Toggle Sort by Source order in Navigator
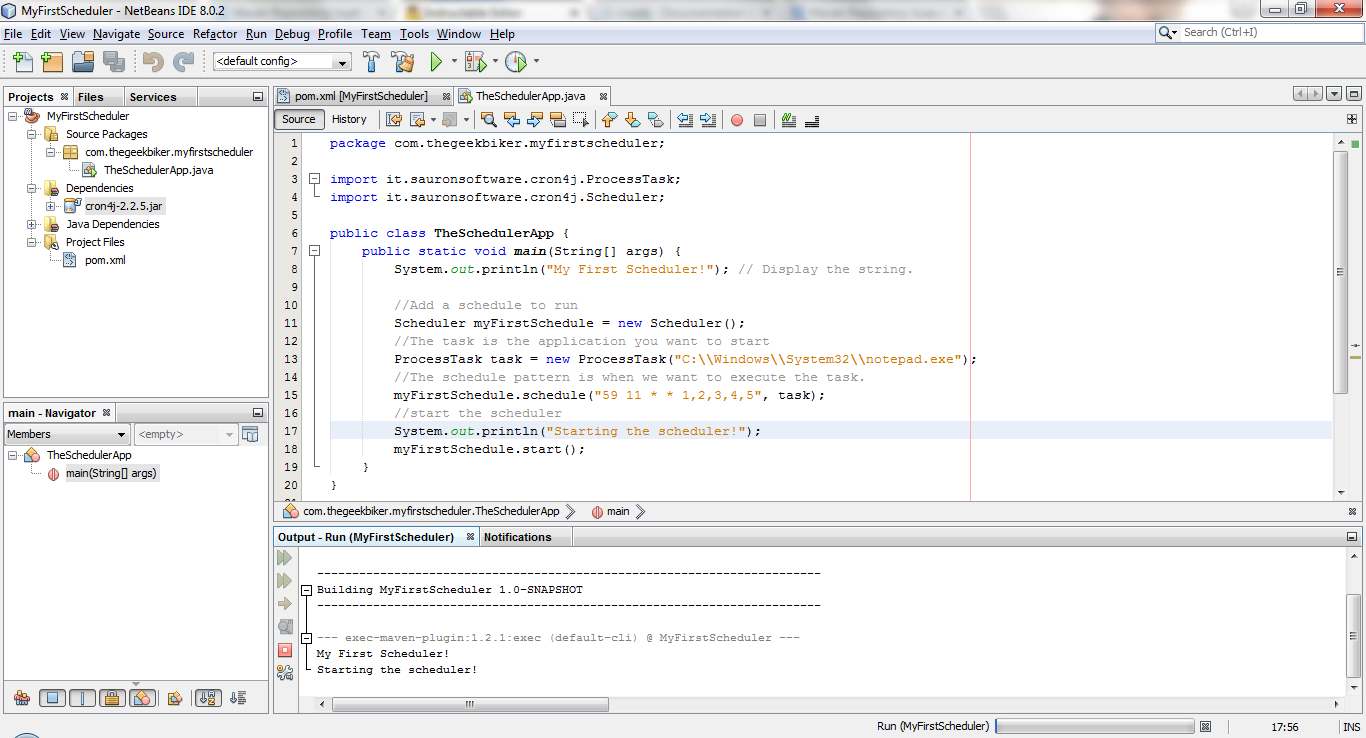 [x=238, y=698]
